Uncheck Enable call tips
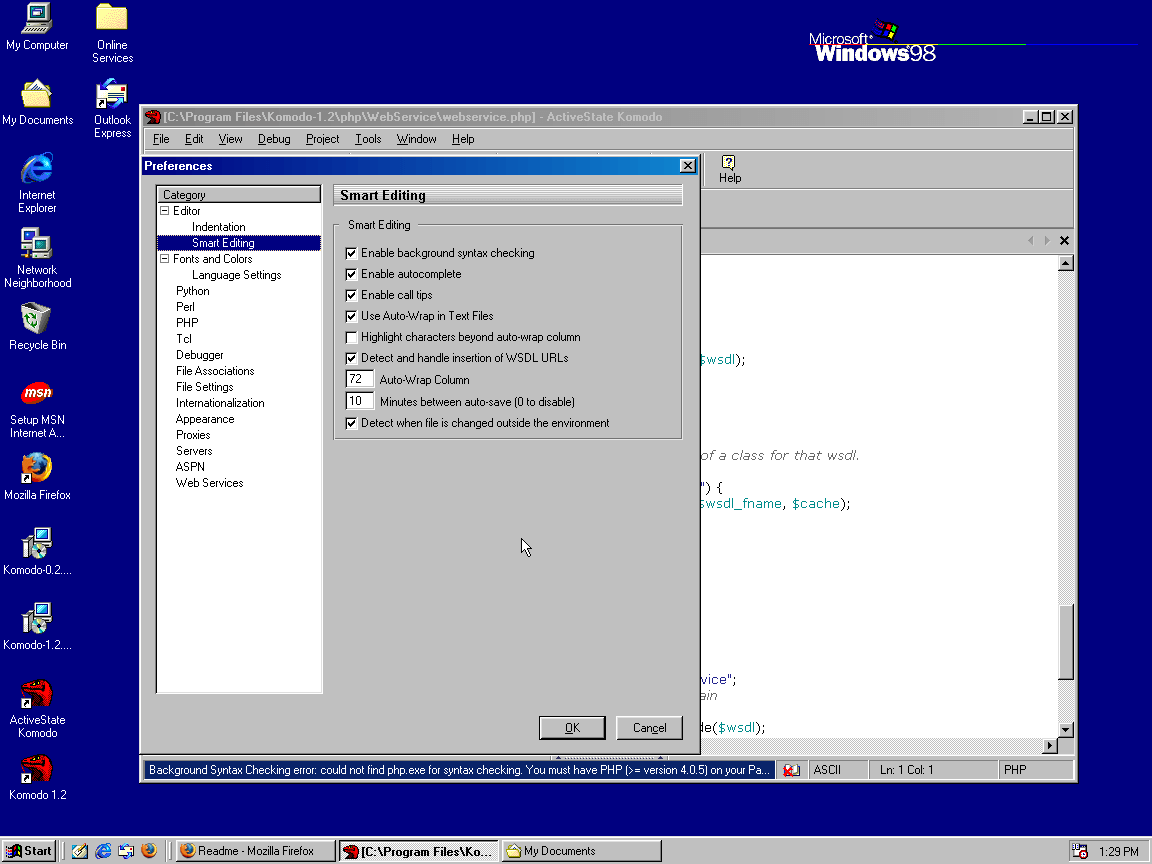This screenshot has width=1152, height=864. point(351,295)
